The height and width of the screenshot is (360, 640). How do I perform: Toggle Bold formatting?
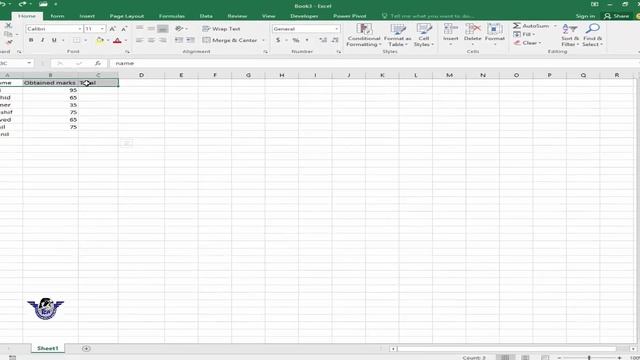[31, 40]
